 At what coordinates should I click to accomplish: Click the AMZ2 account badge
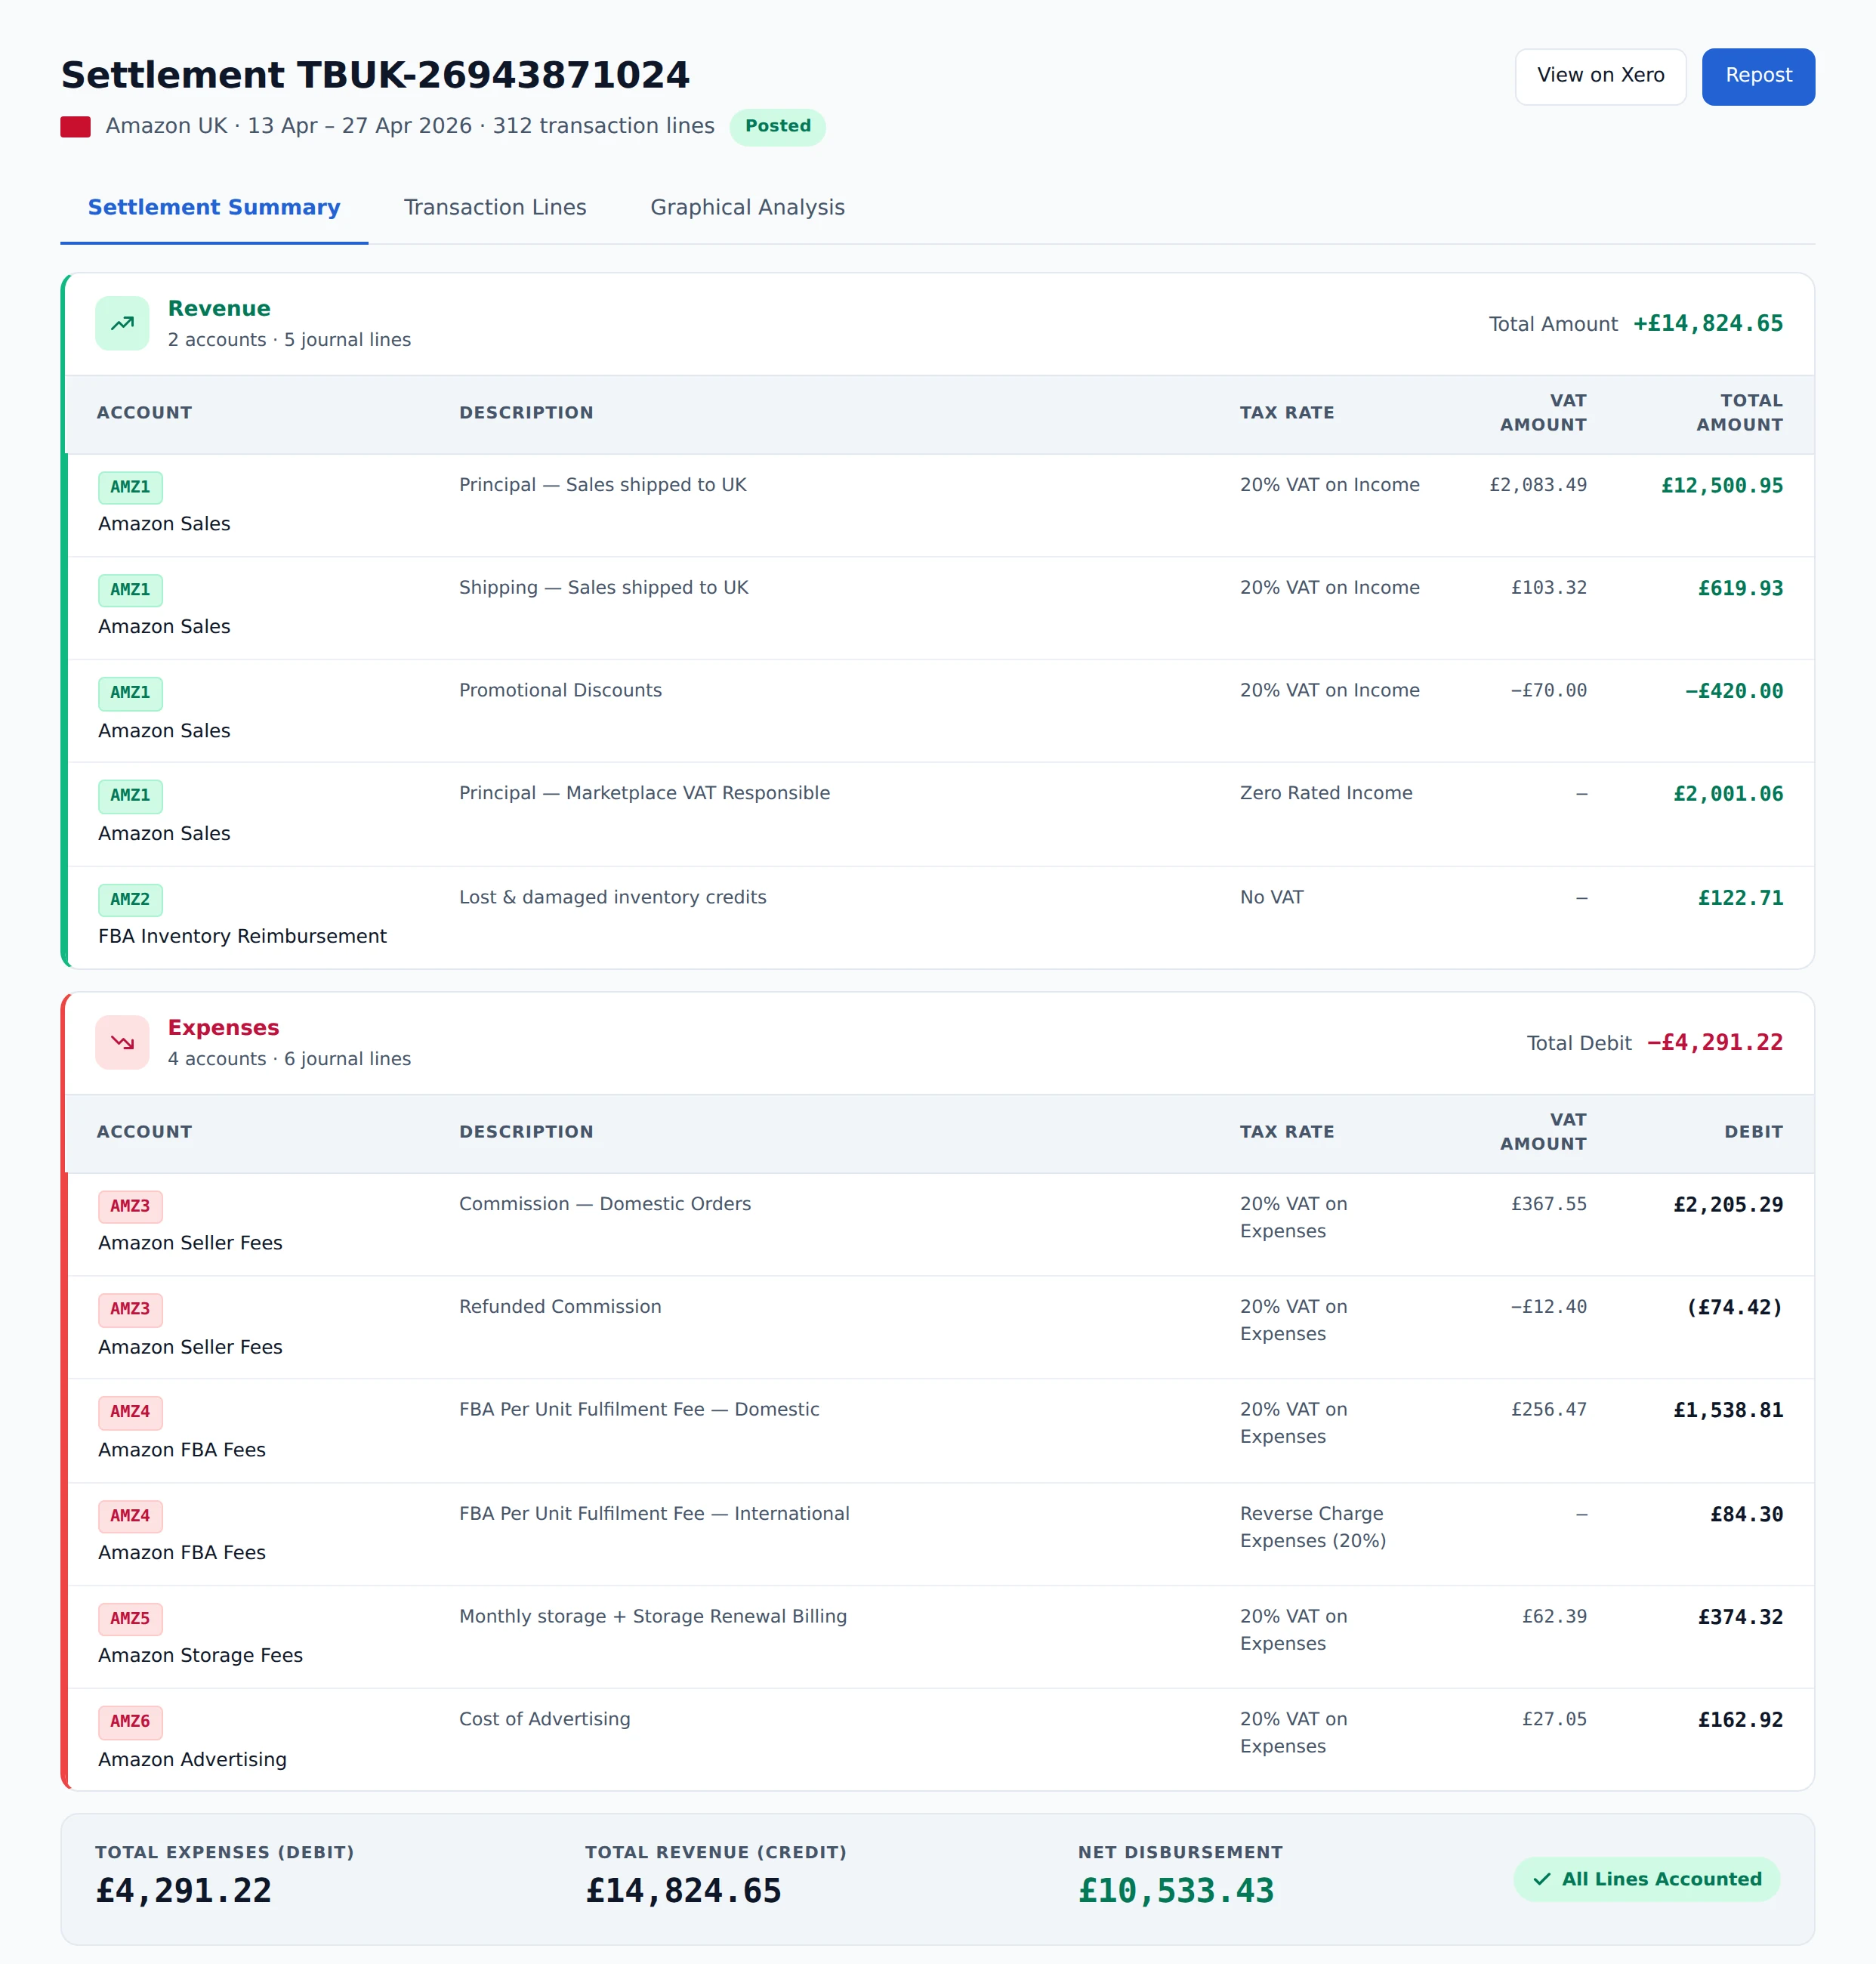[130, 900]
